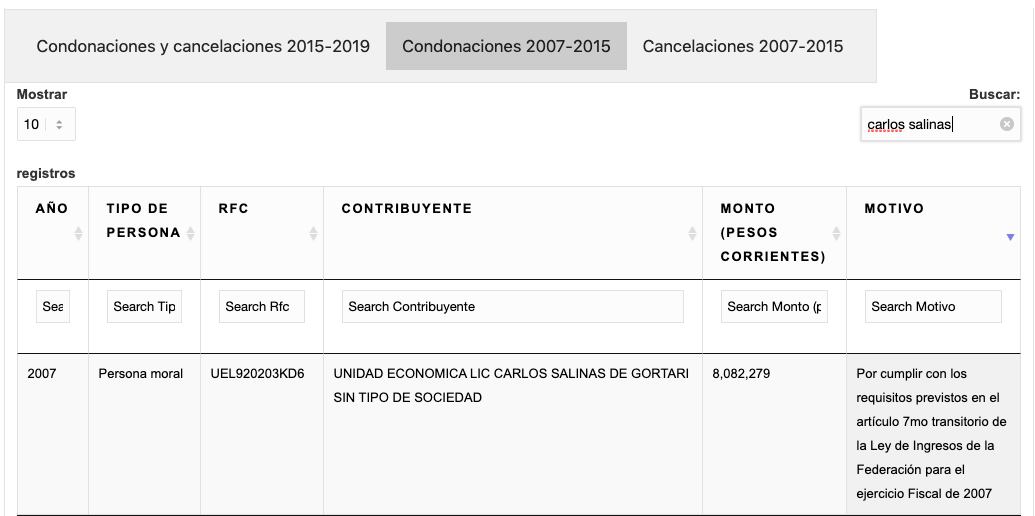Switch to Condonaciones 2007-2015 tab
The height and width of the screenshot is (516, 1035).
[506, 46]
